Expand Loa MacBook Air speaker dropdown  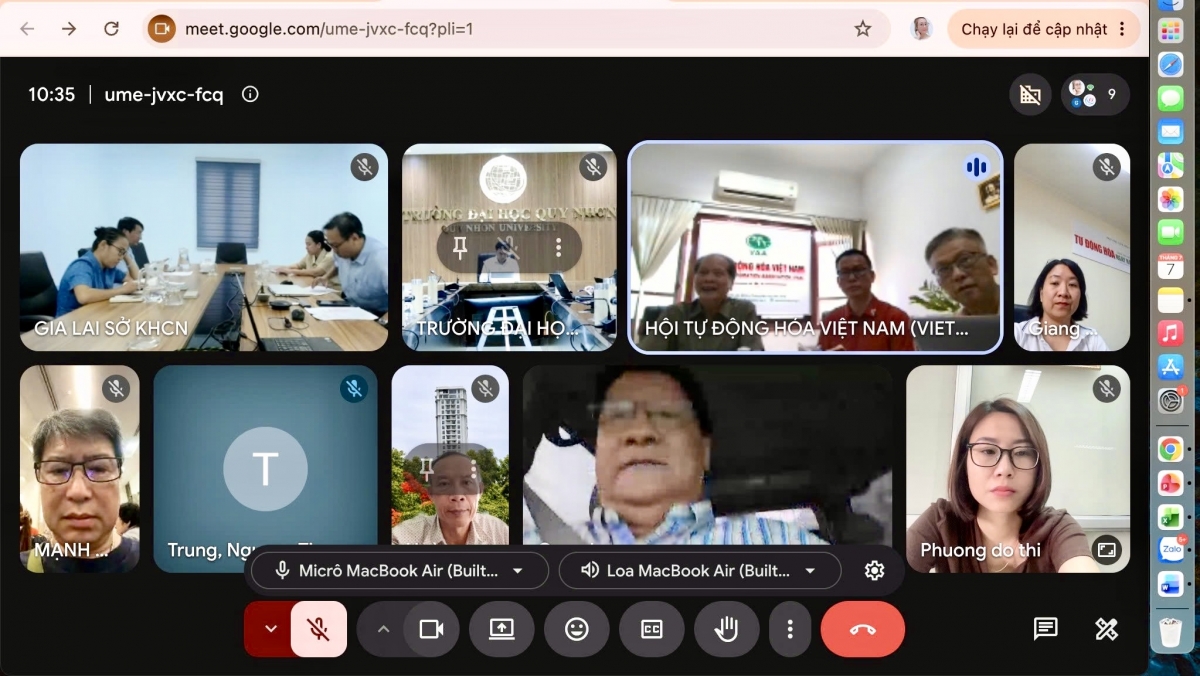click(699, 571)
